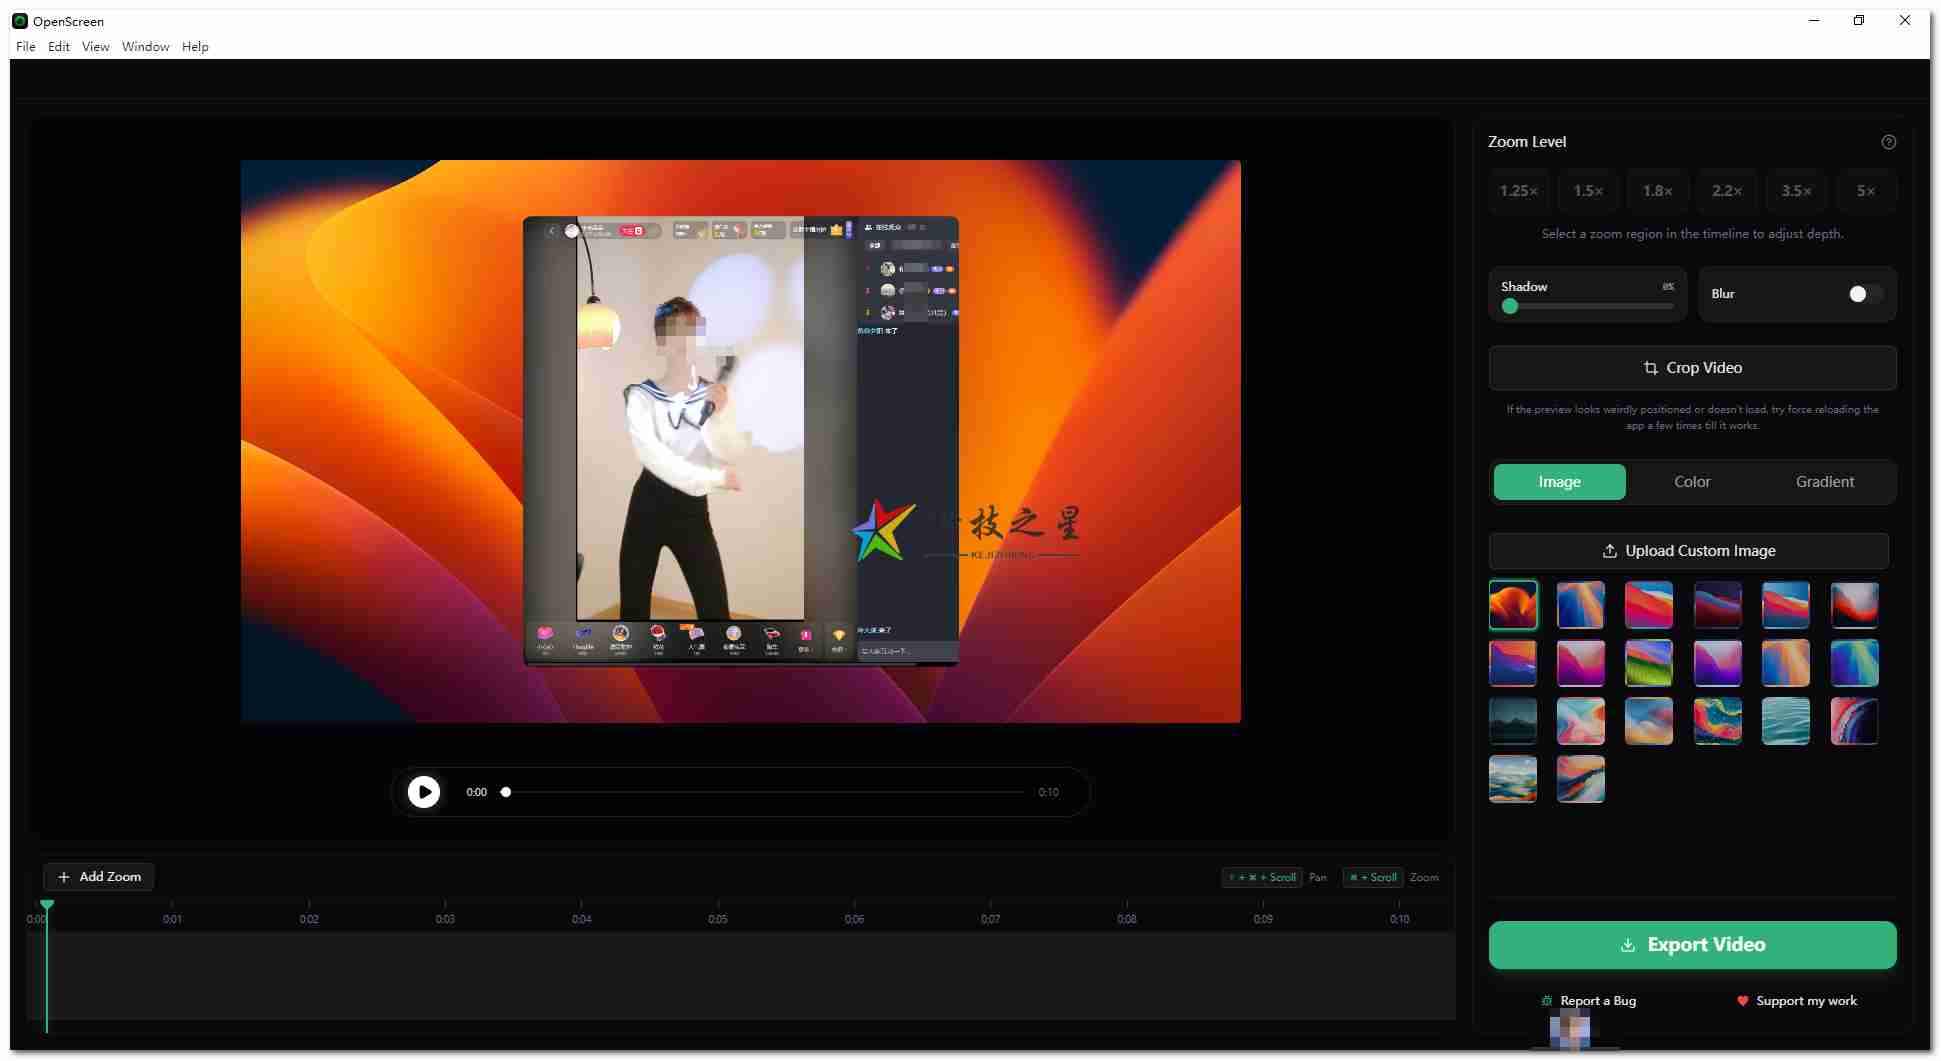Select the green wave wallpaper thumbnail
The width and height of the screenshot is (1941, 1061).
click(1648, 663)
